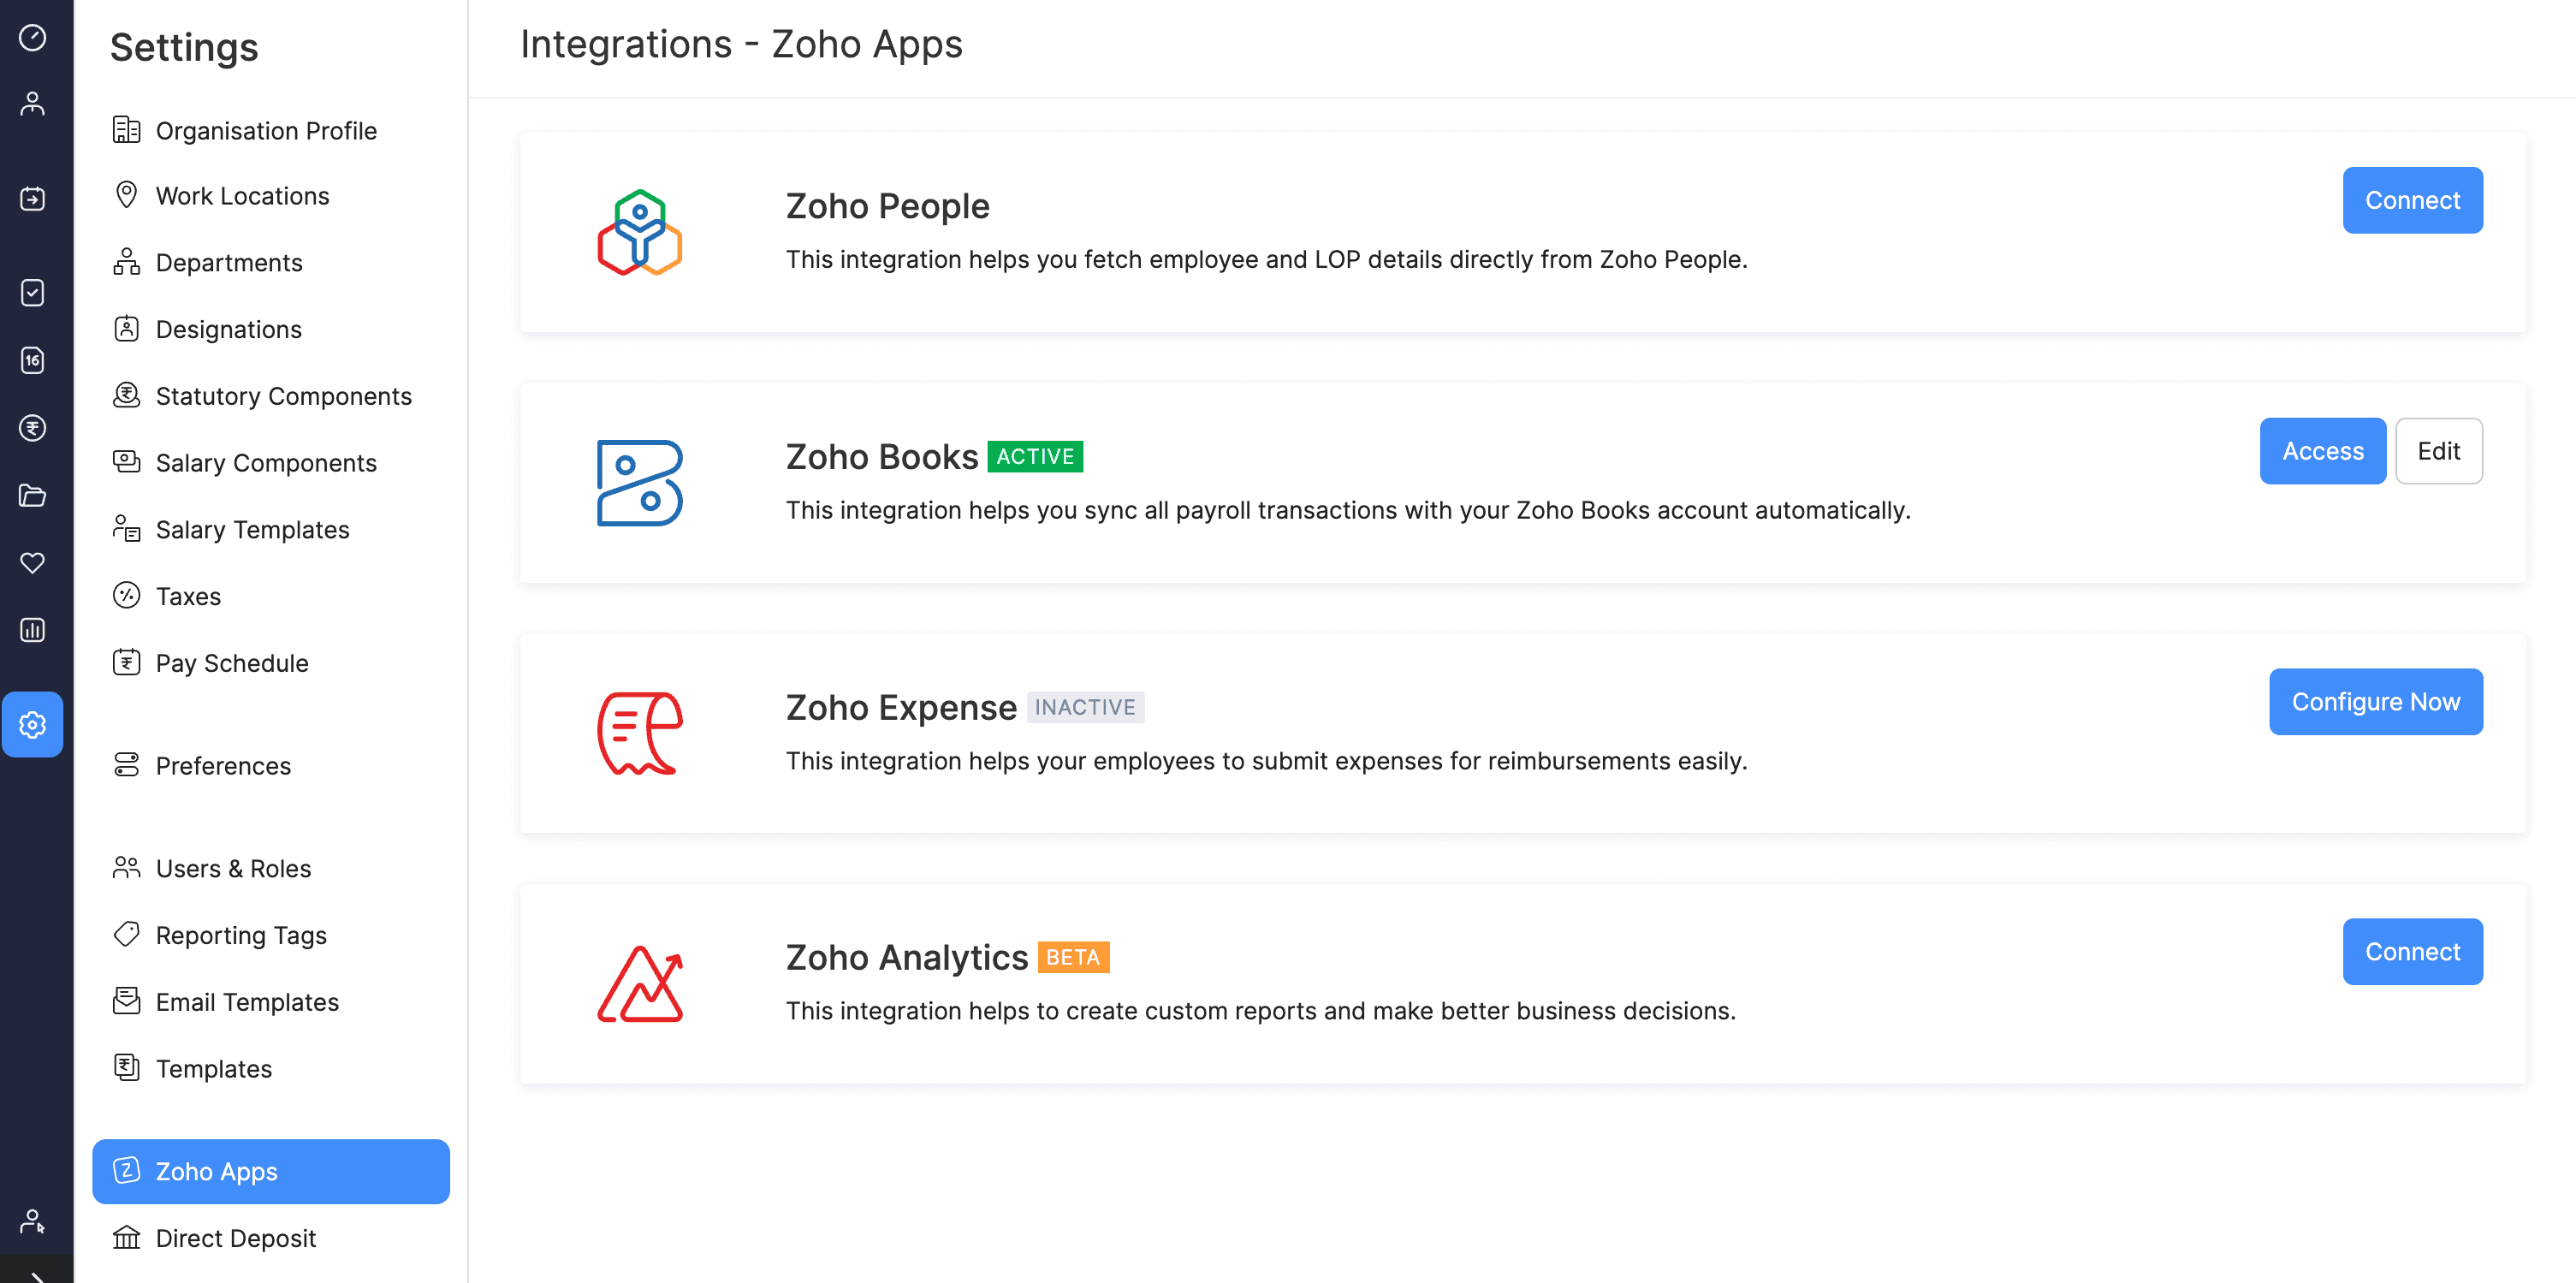Open Pay Runs from the sidebar
Screen dimensions: 2576x1283
pos(33,198)
